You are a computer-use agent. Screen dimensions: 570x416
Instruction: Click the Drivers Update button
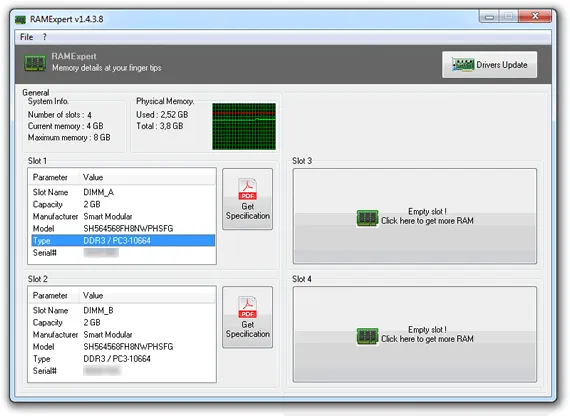point(489,65)
